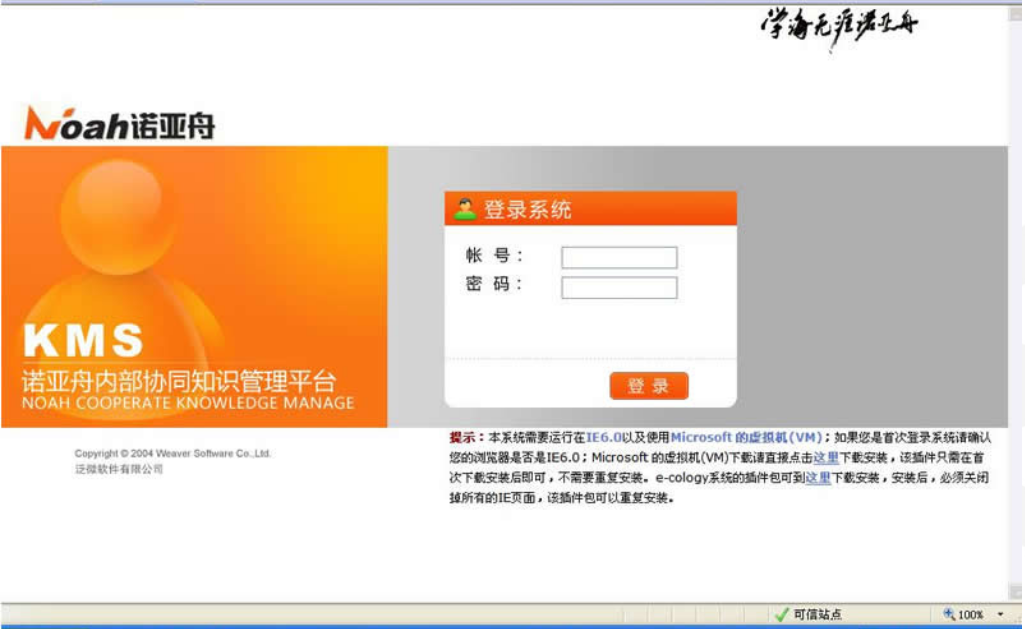Focus the 帐号 account input field
1025x629 pixels.
tap(619, 257)
